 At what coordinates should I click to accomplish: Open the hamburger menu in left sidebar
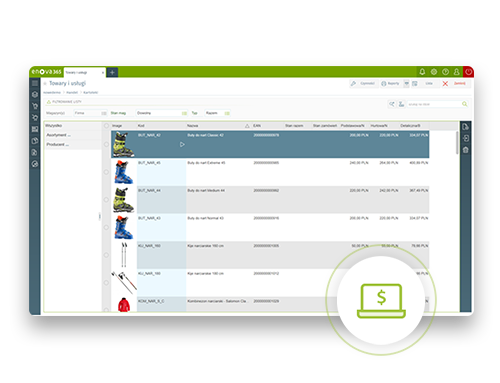tap(35, 83)
